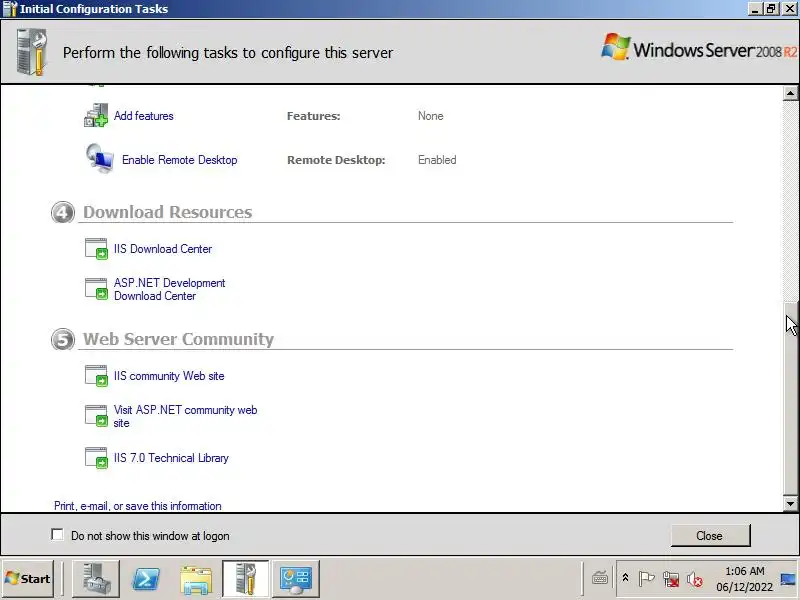The height and width of the screenshot is (600, 800).
Task: Open IIS Download Center link
Action: pos(163,249)
